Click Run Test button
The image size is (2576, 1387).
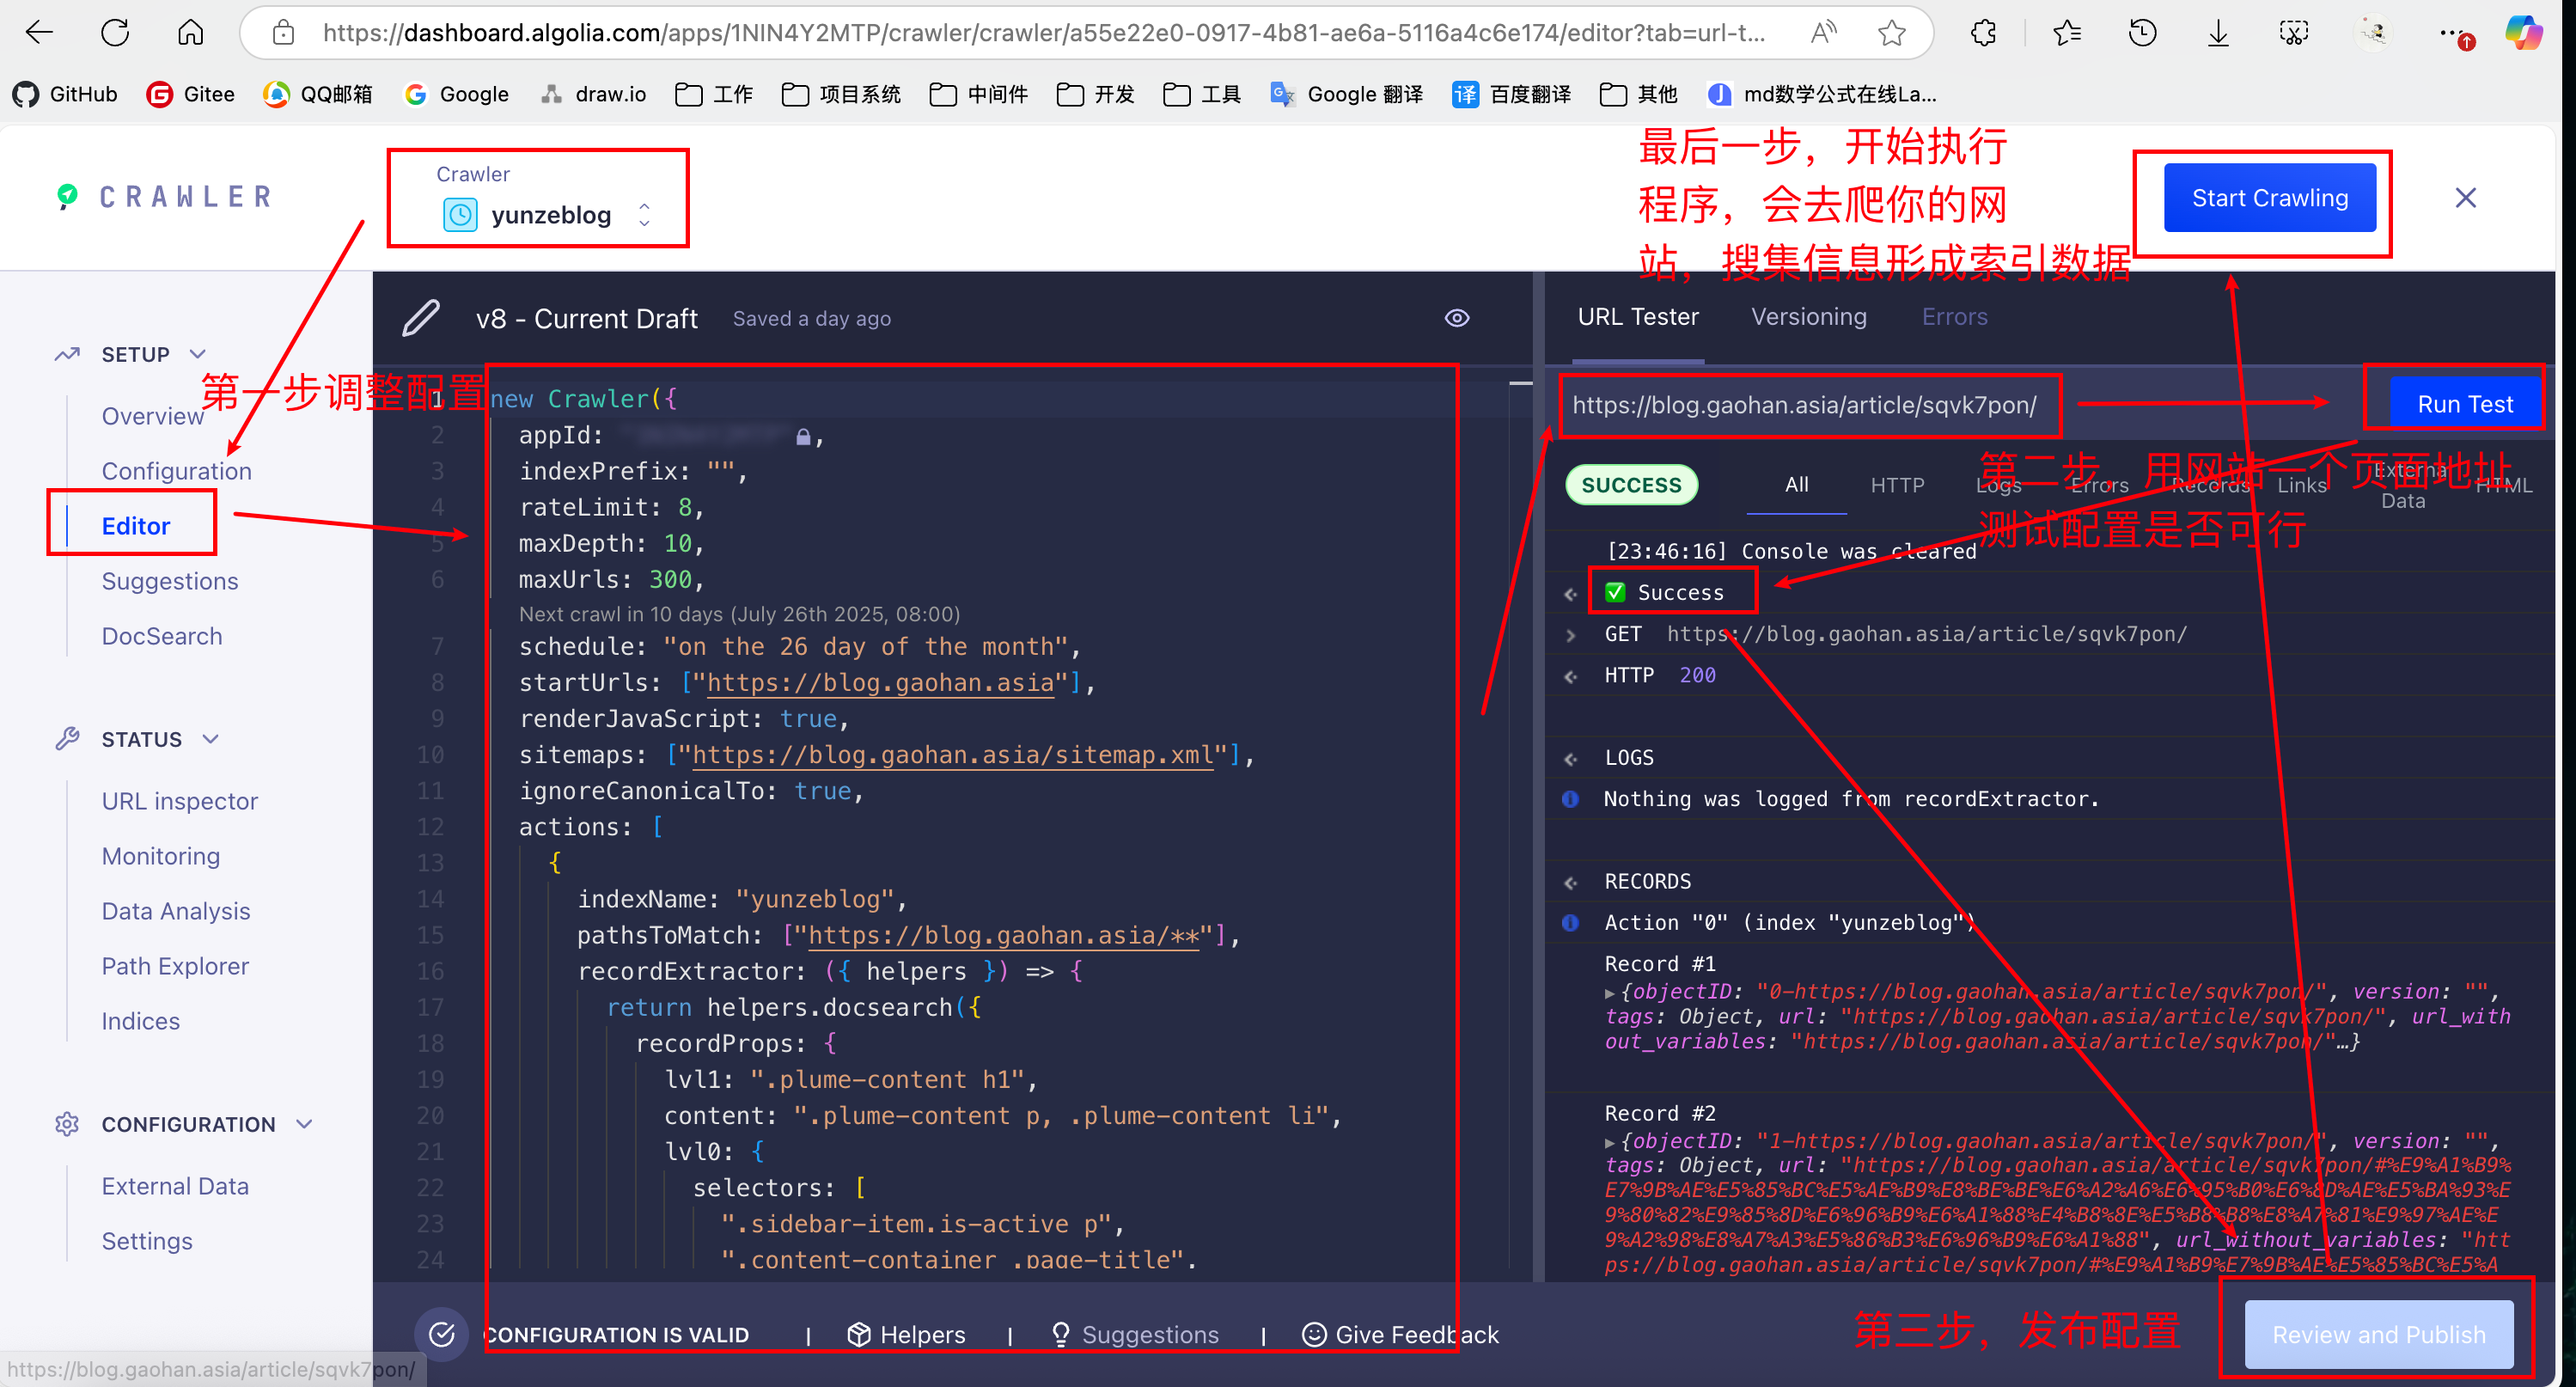point(2464,404)
